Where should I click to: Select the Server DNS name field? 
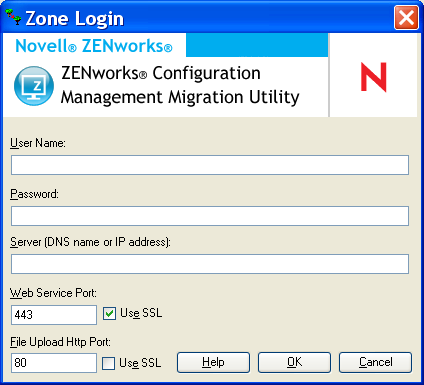coord(210,264)
